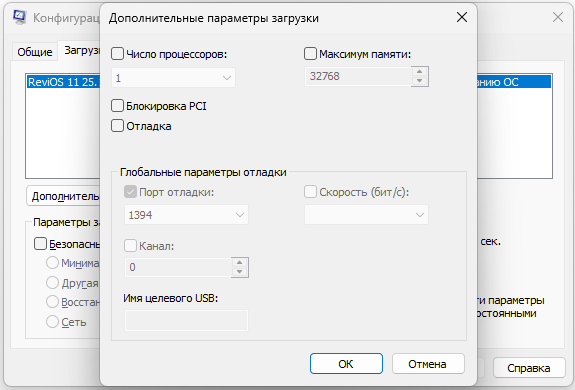
Task: Click the maximum memory field 32768
Action: 358,76
